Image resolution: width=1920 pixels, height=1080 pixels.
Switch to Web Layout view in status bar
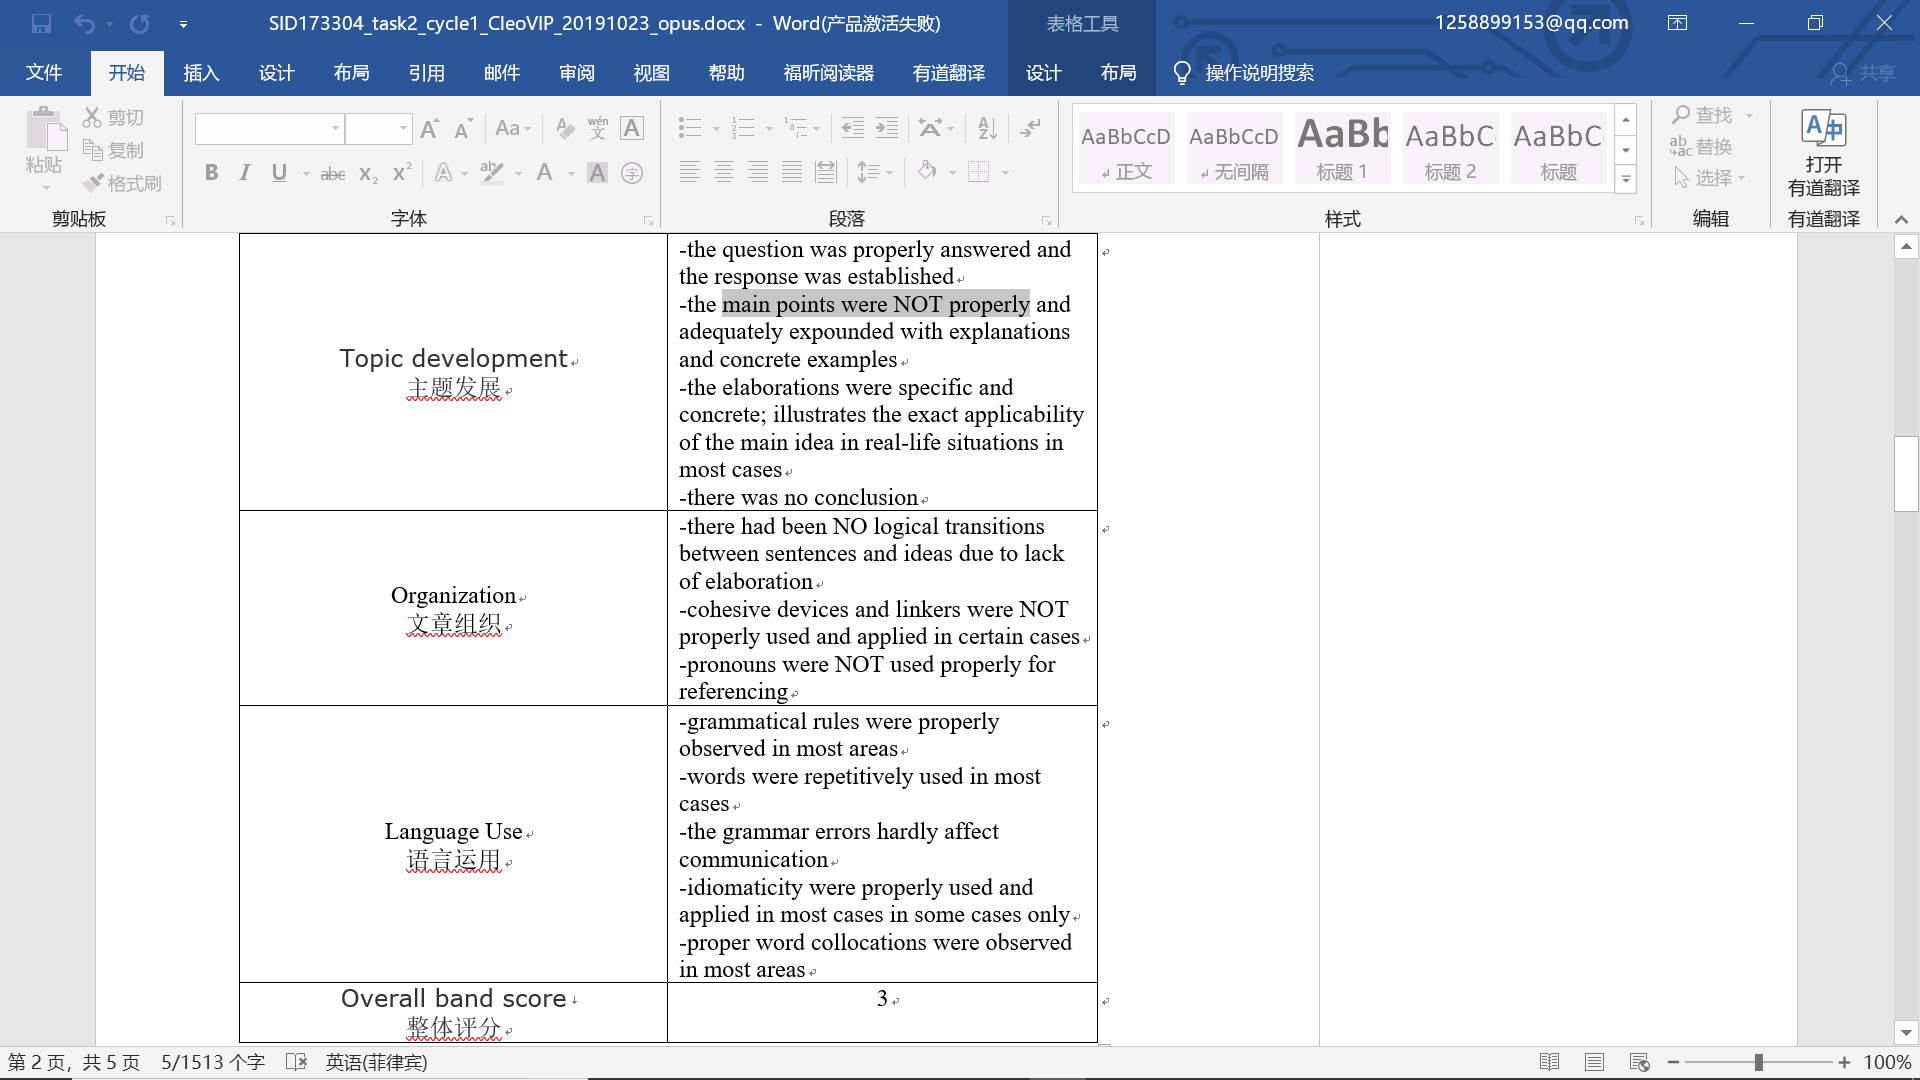(x=1639, y=1062)
